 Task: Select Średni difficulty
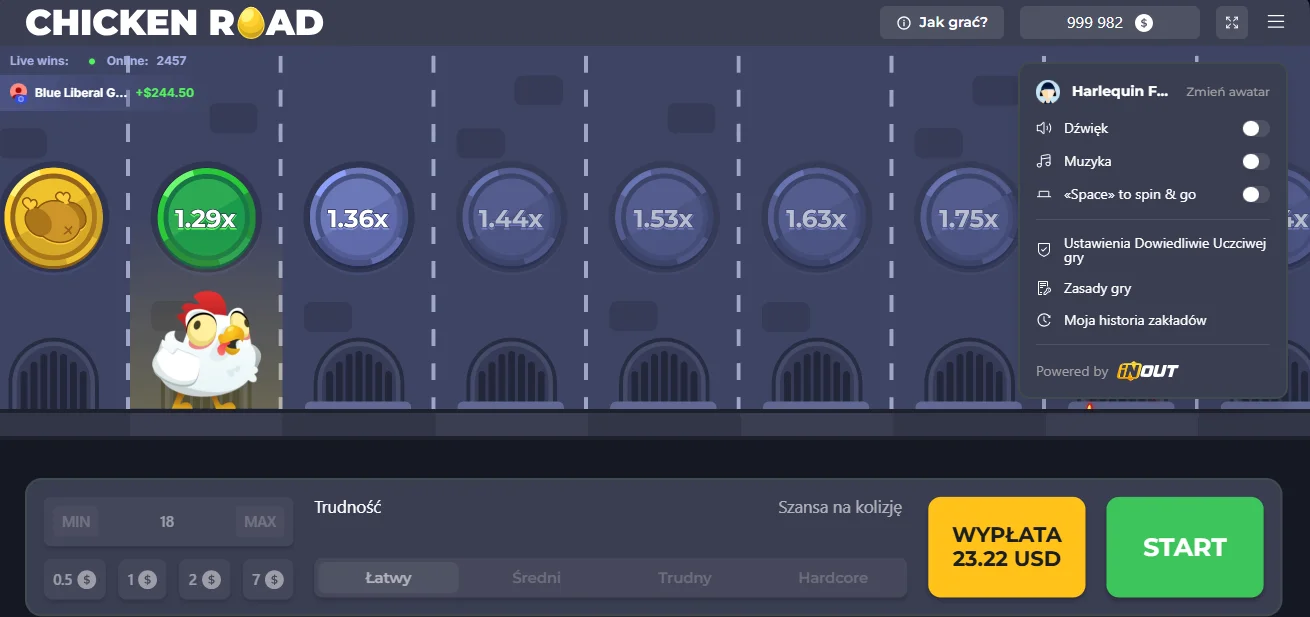pyautogui.click(x=536, y=577)
